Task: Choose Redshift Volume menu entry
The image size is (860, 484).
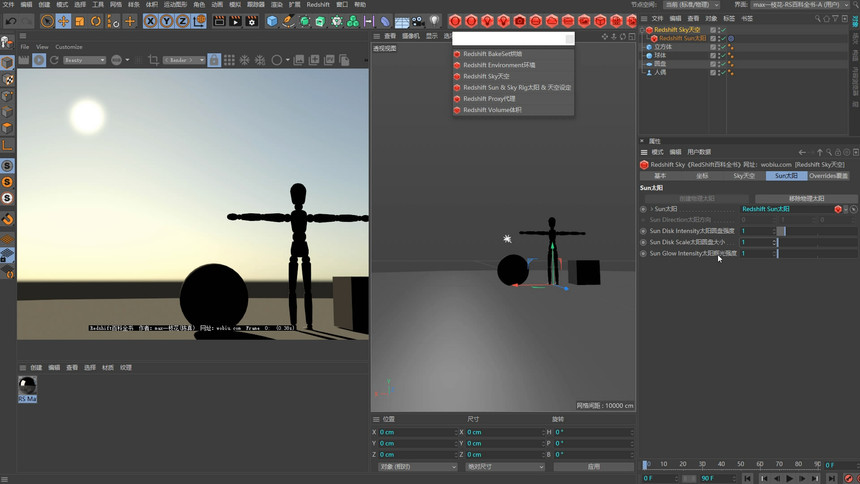Action: pos(513,110)
